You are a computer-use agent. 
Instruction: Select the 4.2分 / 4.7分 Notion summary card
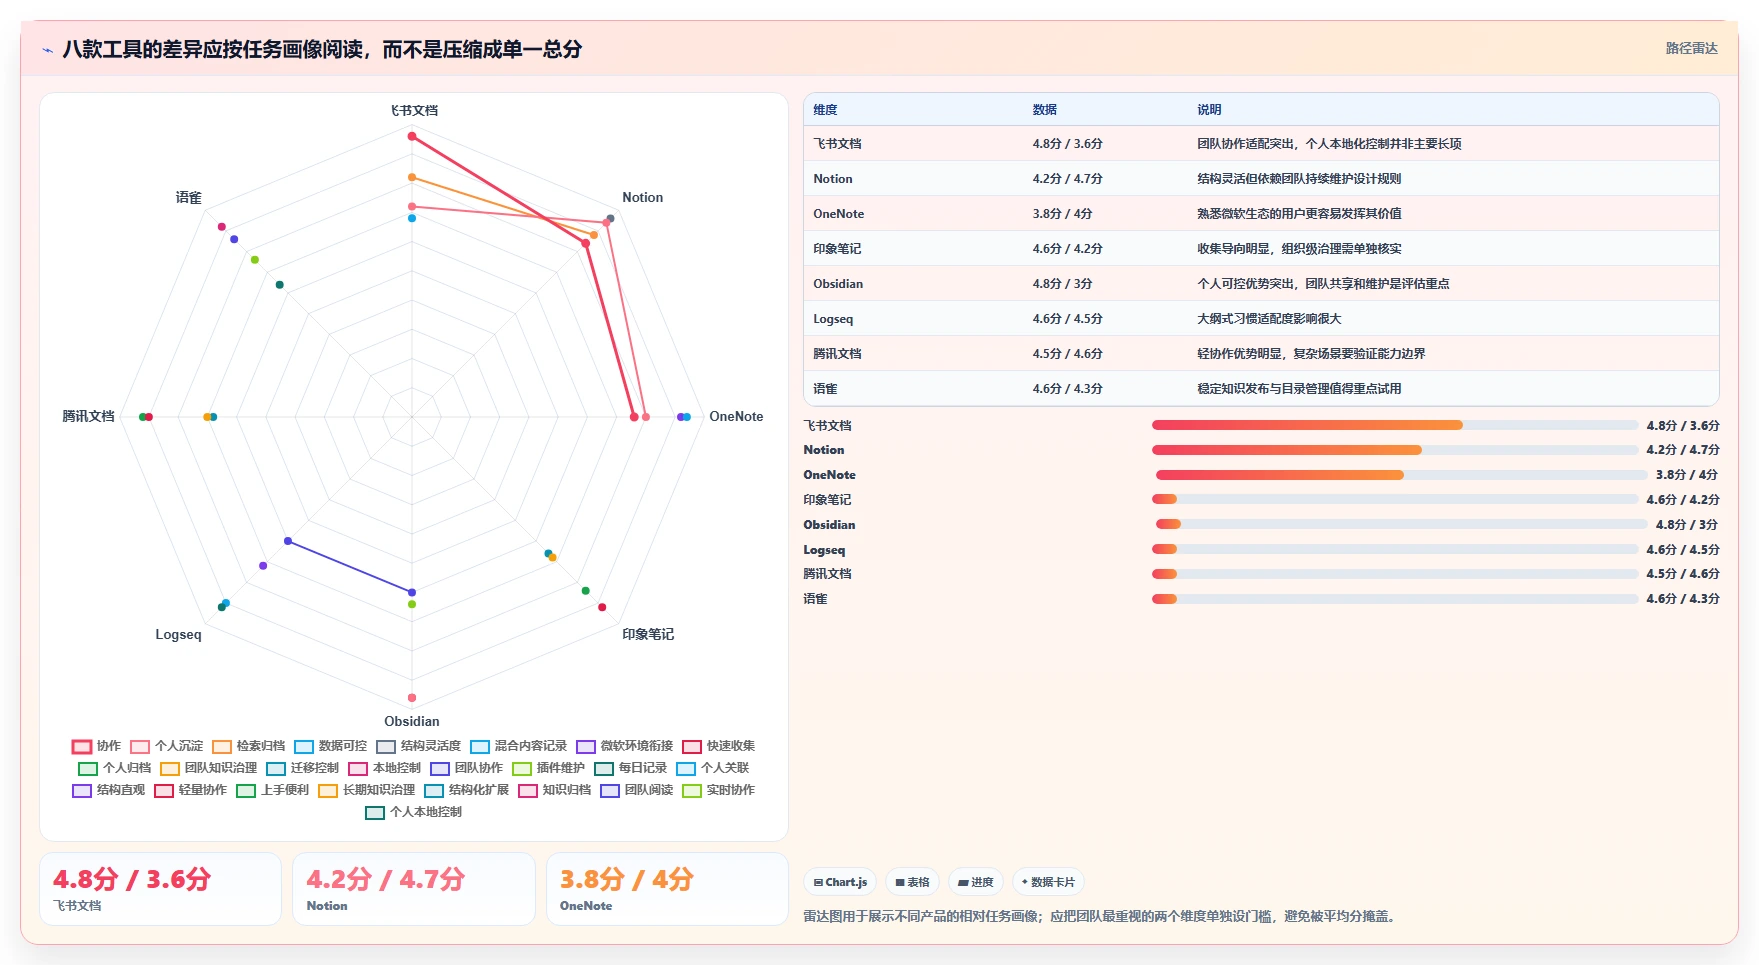pyautogui.click(x=413, y=889)
